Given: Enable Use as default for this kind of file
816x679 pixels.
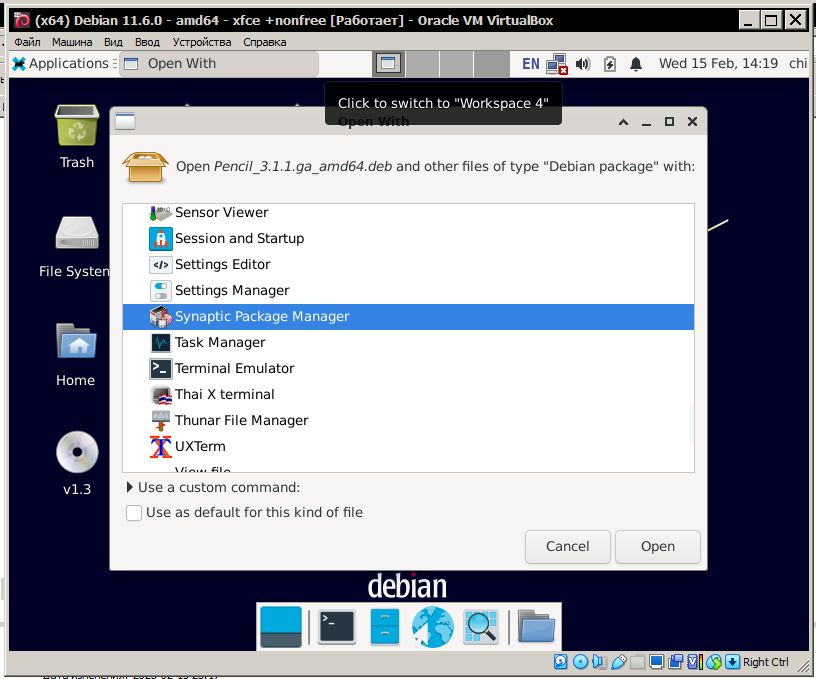Looking at the screenshot, I should (134, 513).
